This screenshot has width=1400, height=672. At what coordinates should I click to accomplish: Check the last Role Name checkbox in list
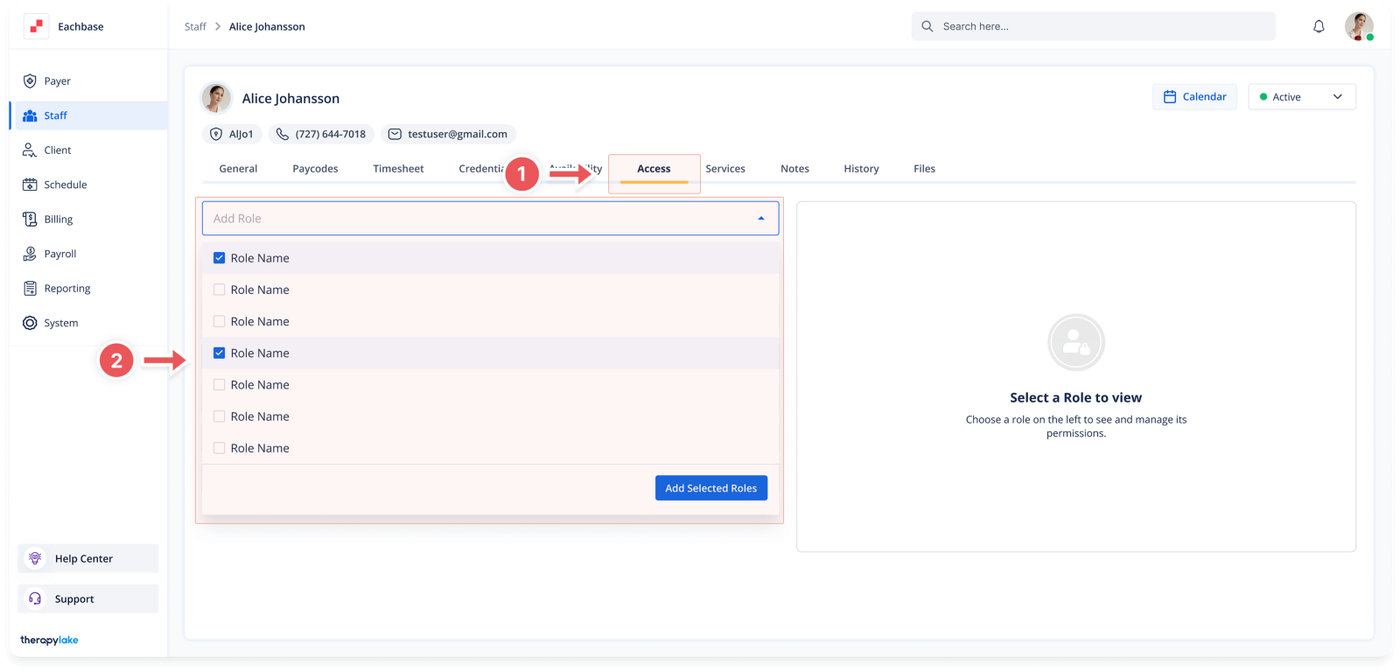pyautogui.click(x=219, y=448)
